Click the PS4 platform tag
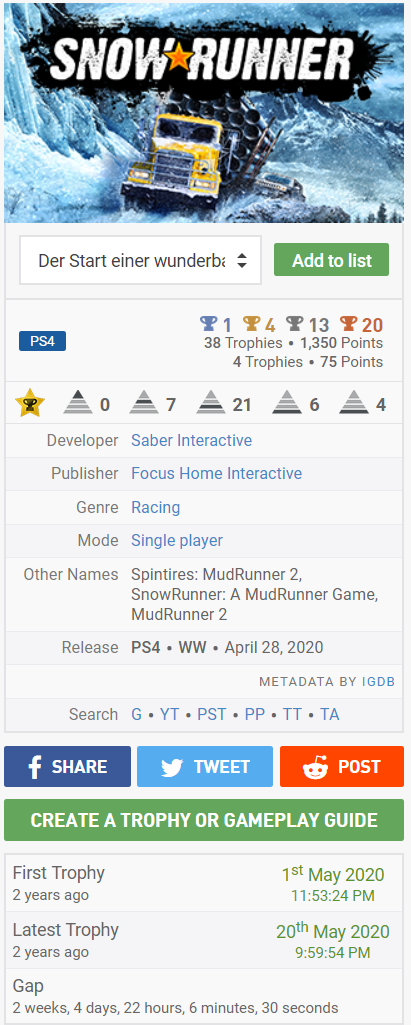Screen dimensions: 411x1025 [x=42, y=341]
